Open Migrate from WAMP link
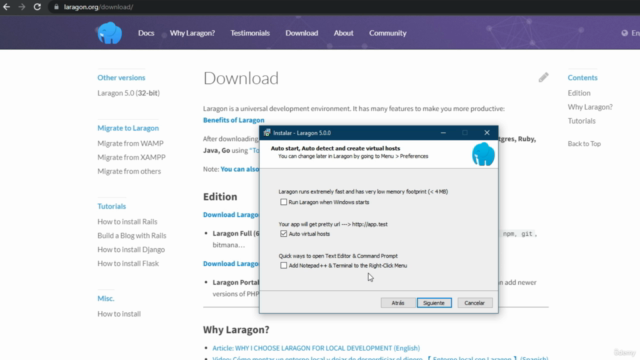The width and height of the screenshot is (640, 360). 130,143
